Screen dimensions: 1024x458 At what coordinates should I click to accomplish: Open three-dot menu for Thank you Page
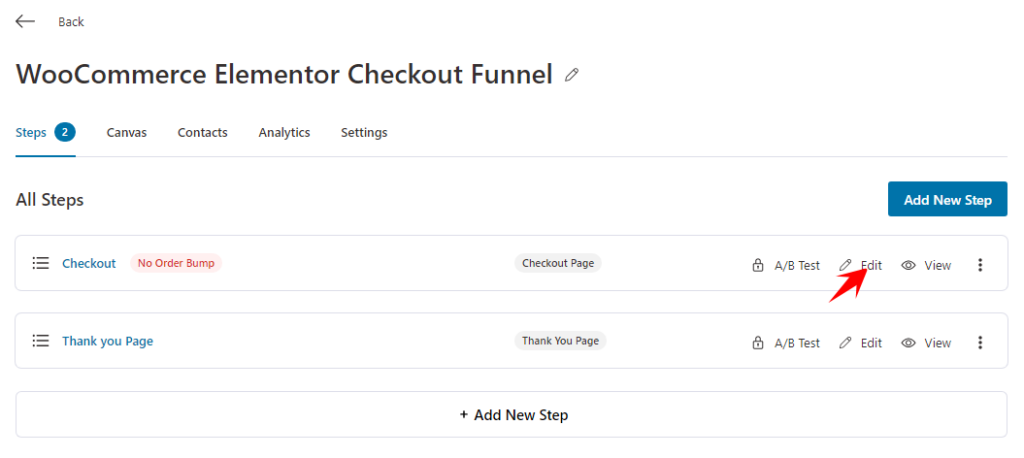pos(980,343)
